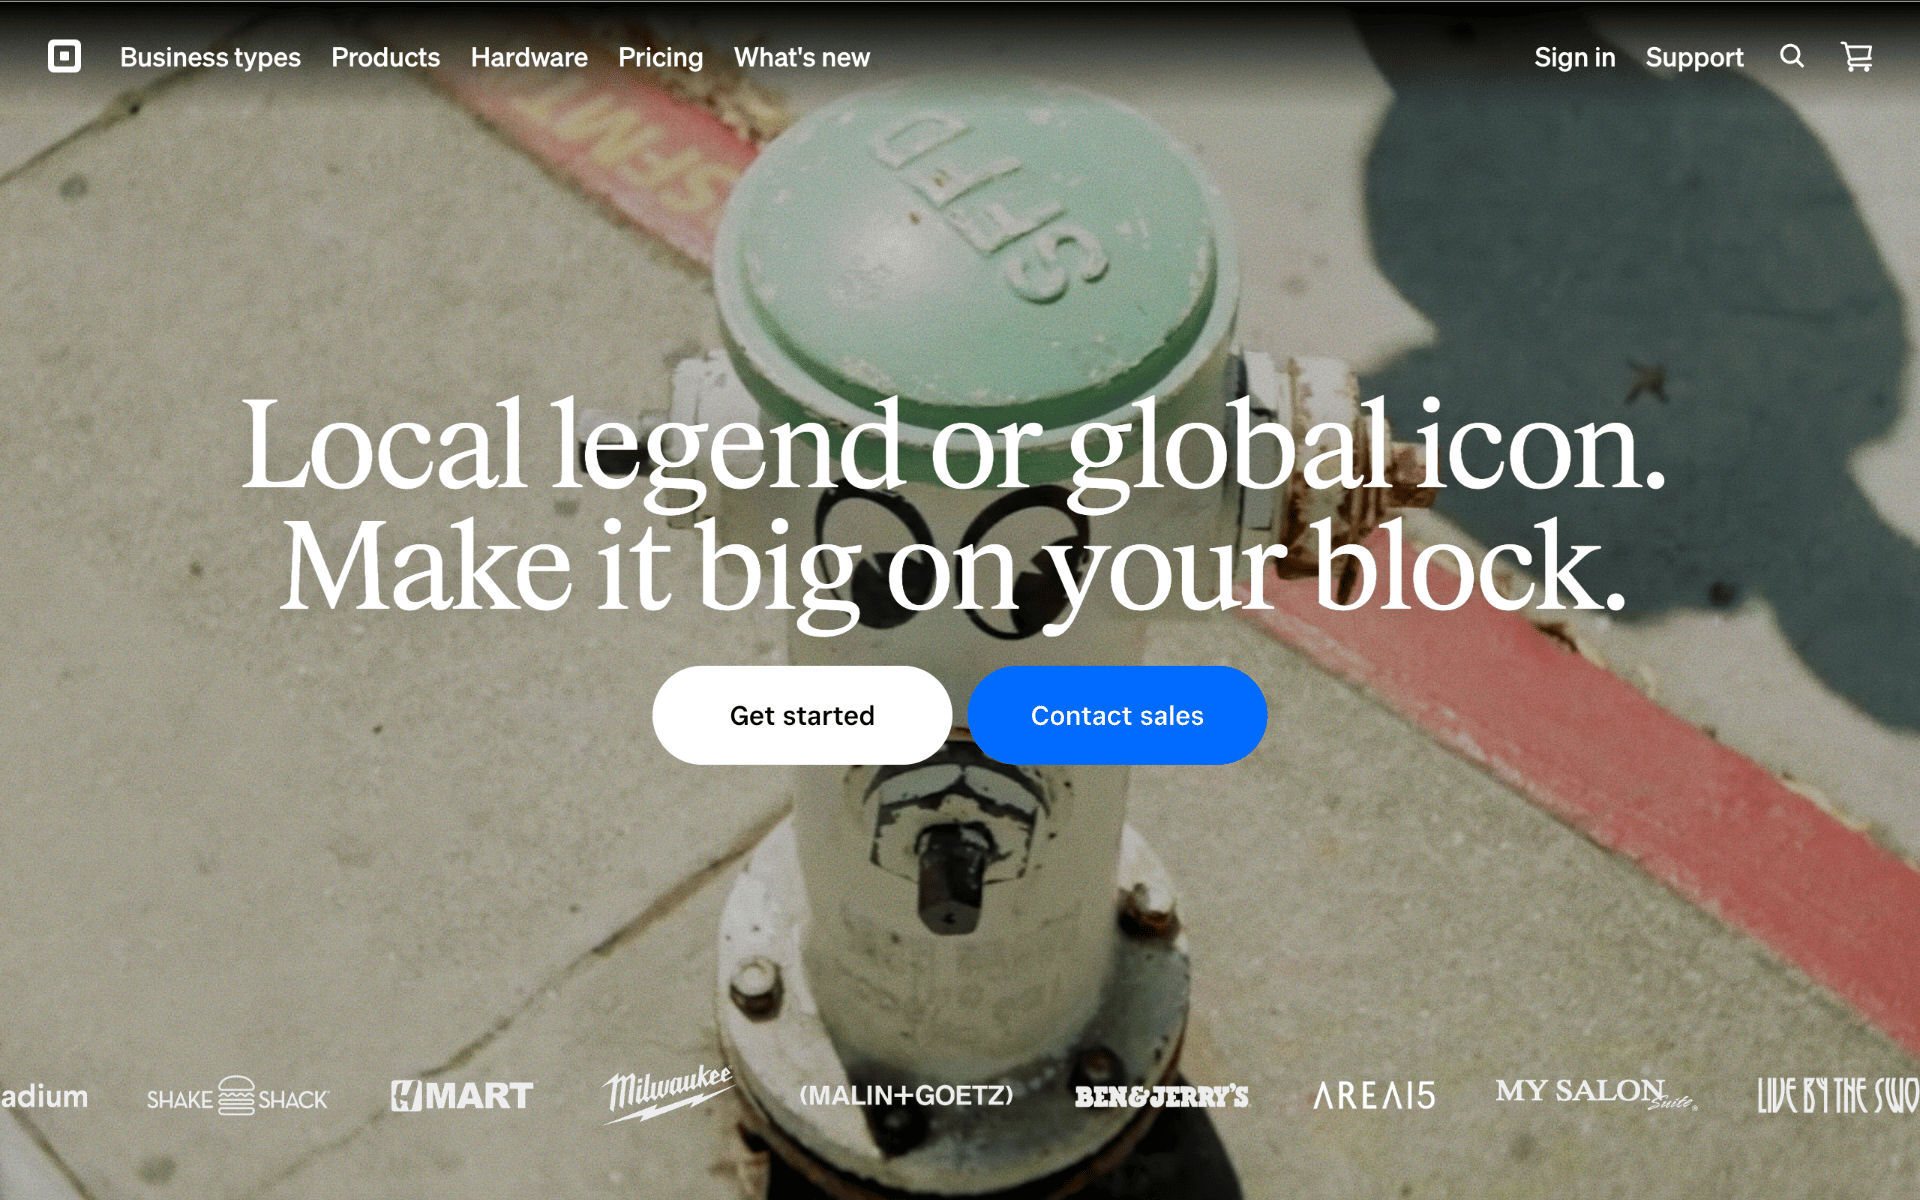Click the H Mart logo
Viewport: 1920px width, 1200px height.
point(461,1096)
